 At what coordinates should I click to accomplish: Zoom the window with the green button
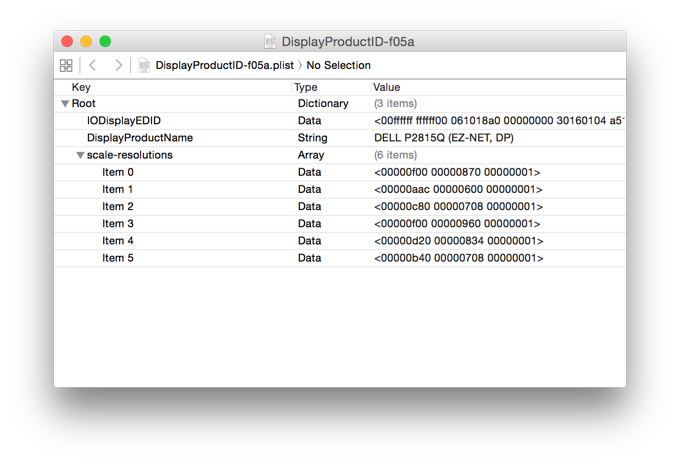click(105, 41)
